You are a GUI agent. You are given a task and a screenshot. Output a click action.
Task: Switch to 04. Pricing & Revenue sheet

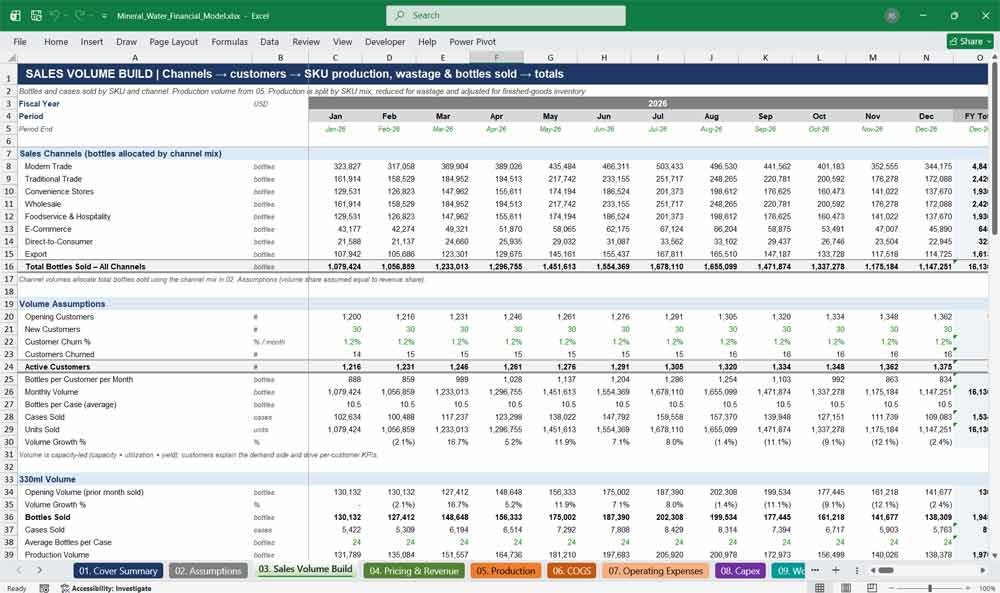point(414,571)
